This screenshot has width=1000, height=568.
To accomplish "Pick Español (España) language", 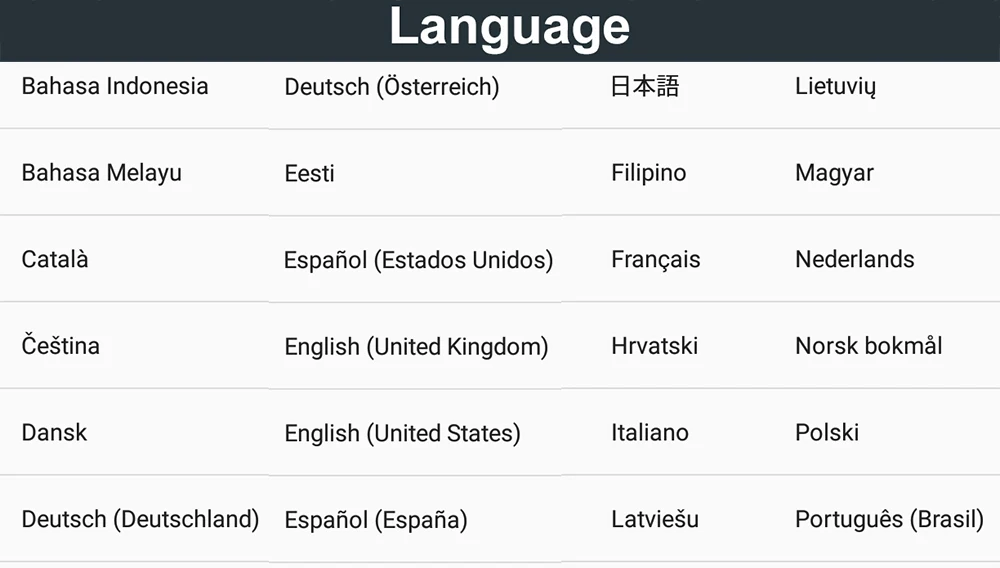I will pos(376,520).
